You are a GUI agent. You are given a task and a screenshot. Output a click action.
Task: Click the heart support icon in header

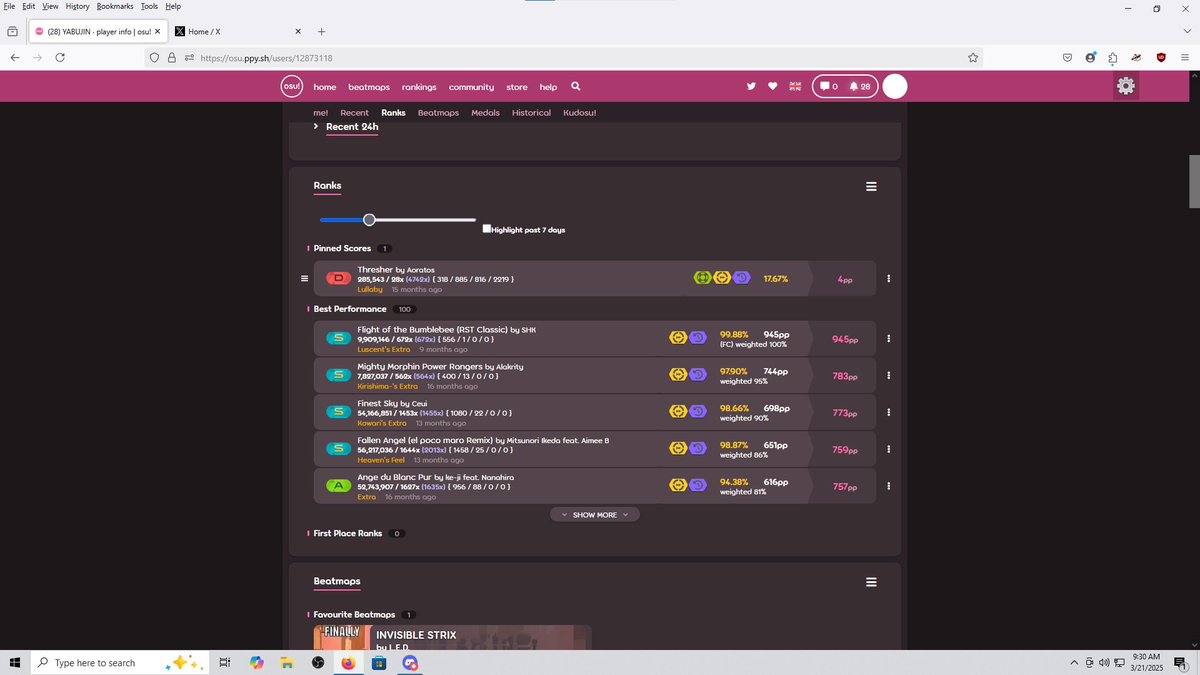pos(772,86)
